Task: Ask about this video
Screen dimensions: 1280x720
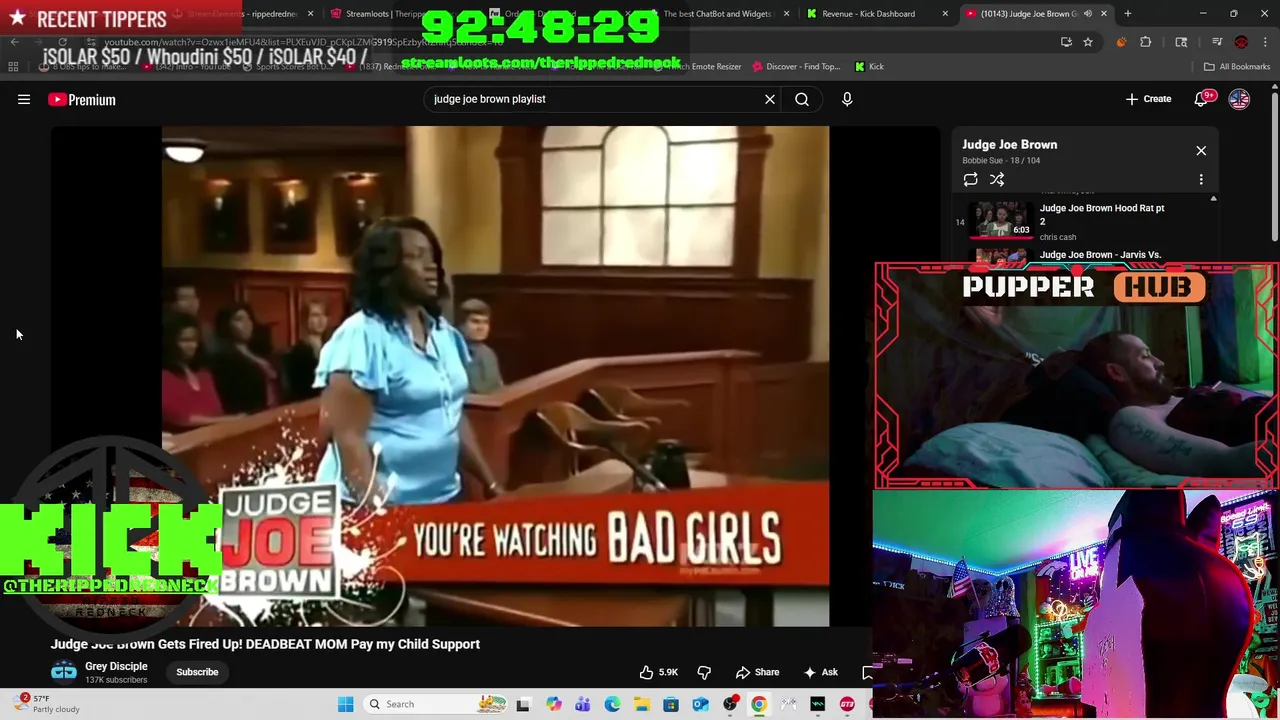Action: click(x=820, y=672)
